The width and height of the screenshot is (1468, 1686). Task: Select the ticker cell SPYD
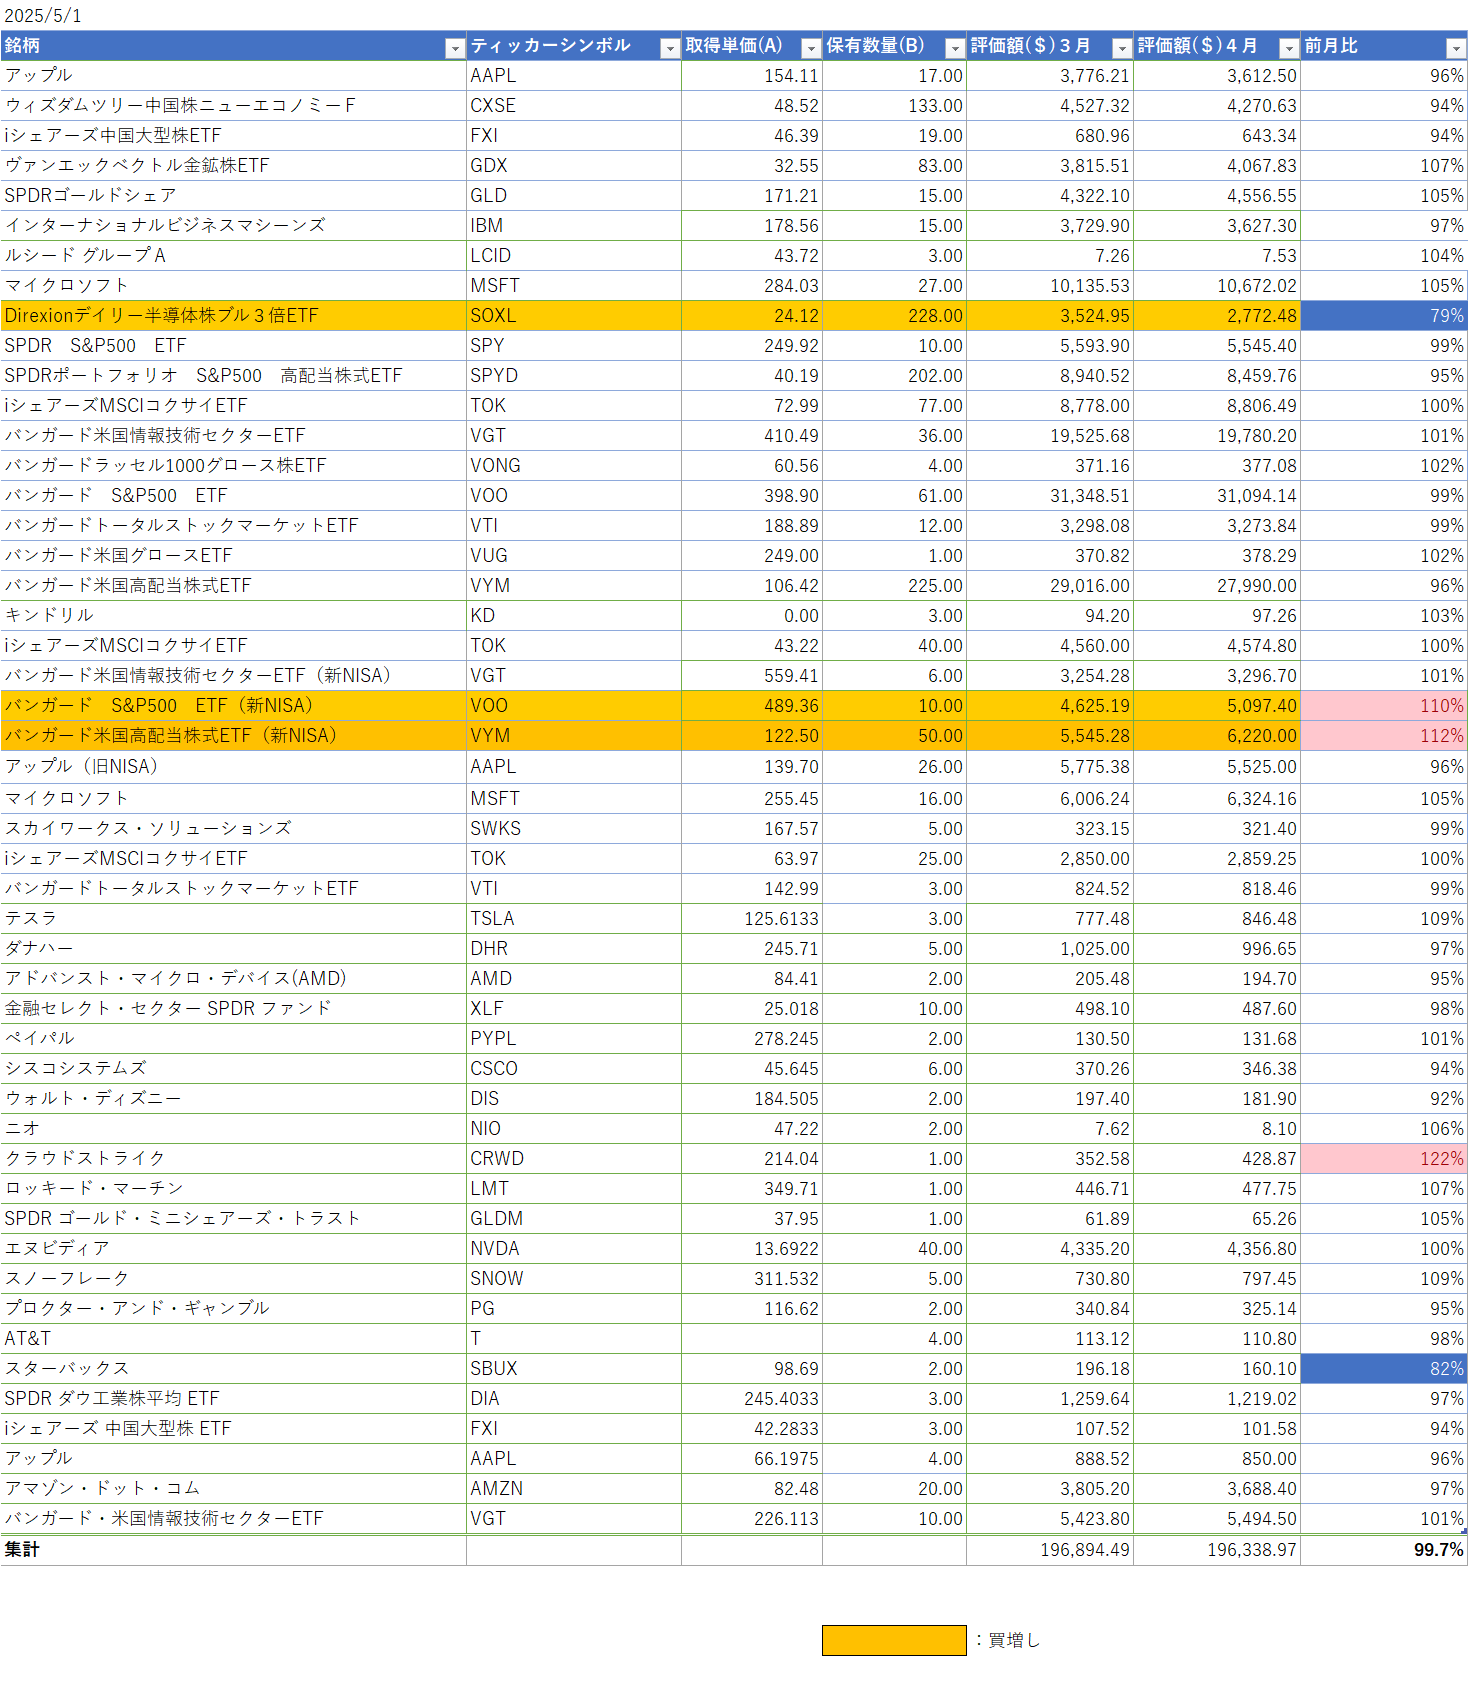[574, 376]
